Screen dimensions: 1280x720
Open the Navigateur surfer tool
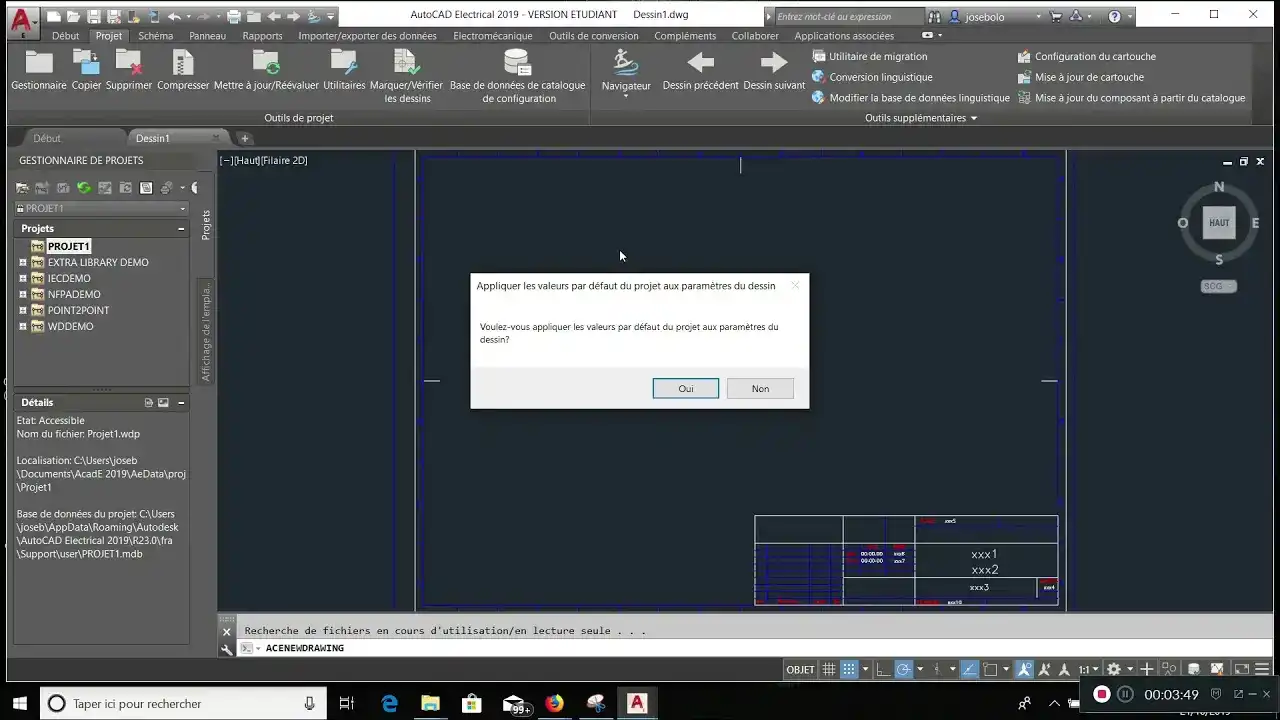pos(625,70)
